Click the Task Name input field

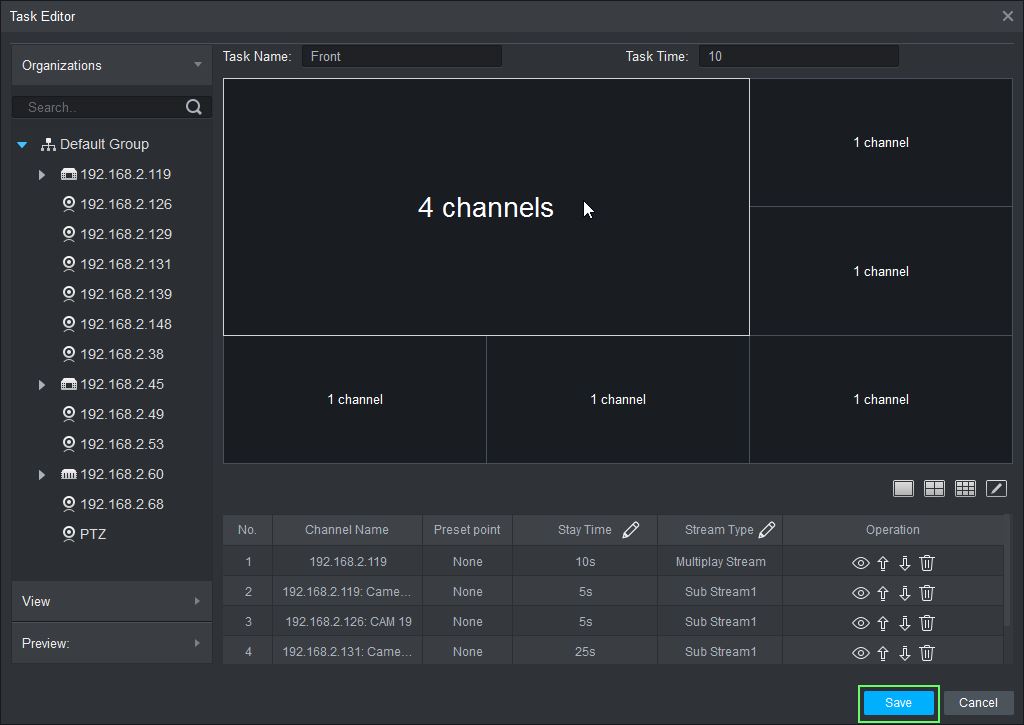click(401, 57)
